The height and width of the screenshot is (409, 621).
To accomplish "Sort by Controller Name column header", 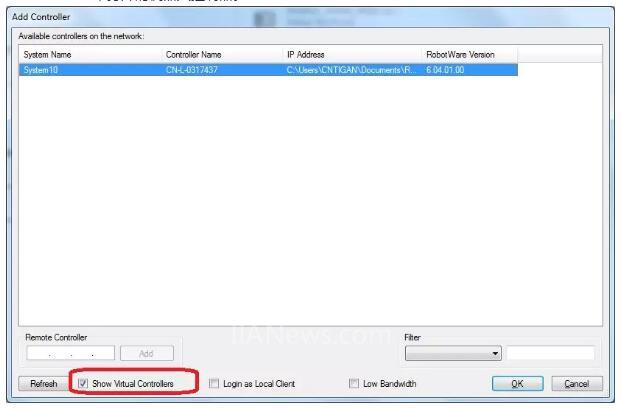I will click(223, 55).
